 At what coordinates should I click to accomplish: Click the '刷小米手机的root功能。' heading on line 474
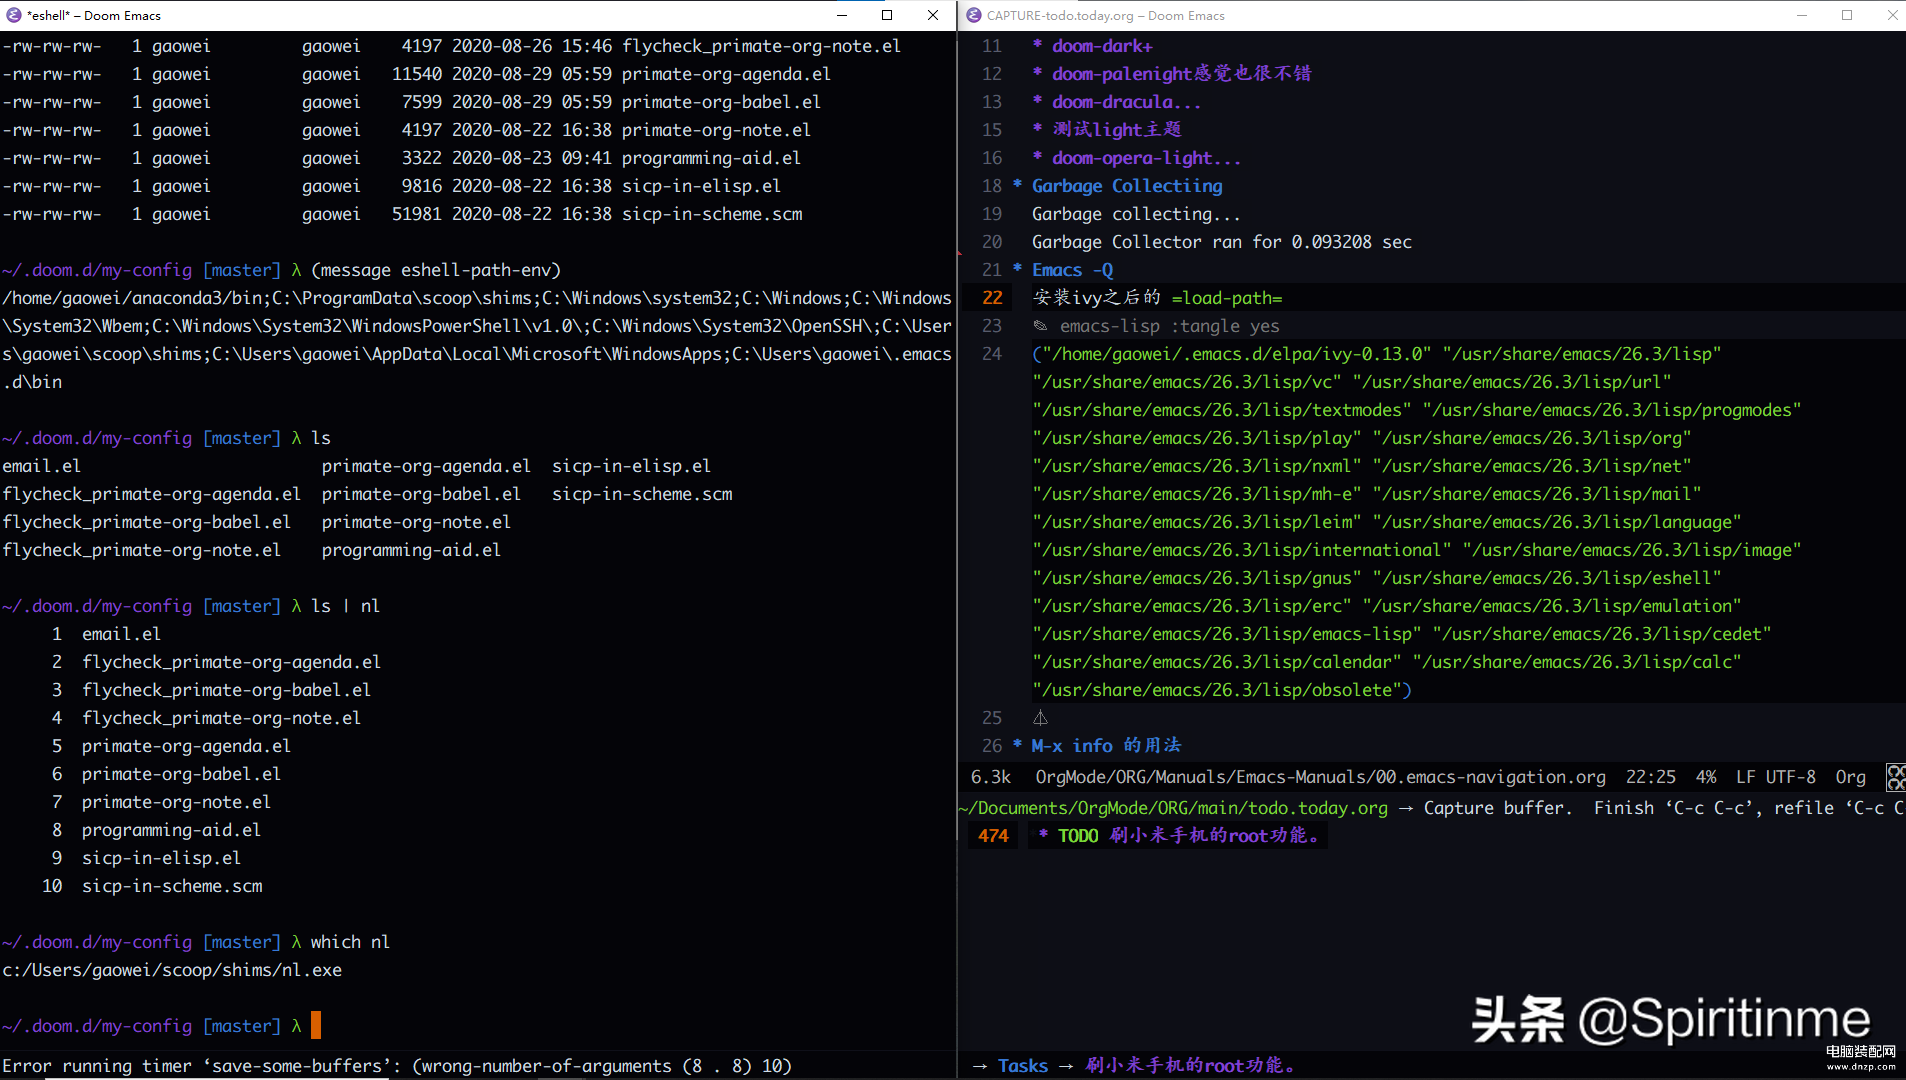(1215, 836)
